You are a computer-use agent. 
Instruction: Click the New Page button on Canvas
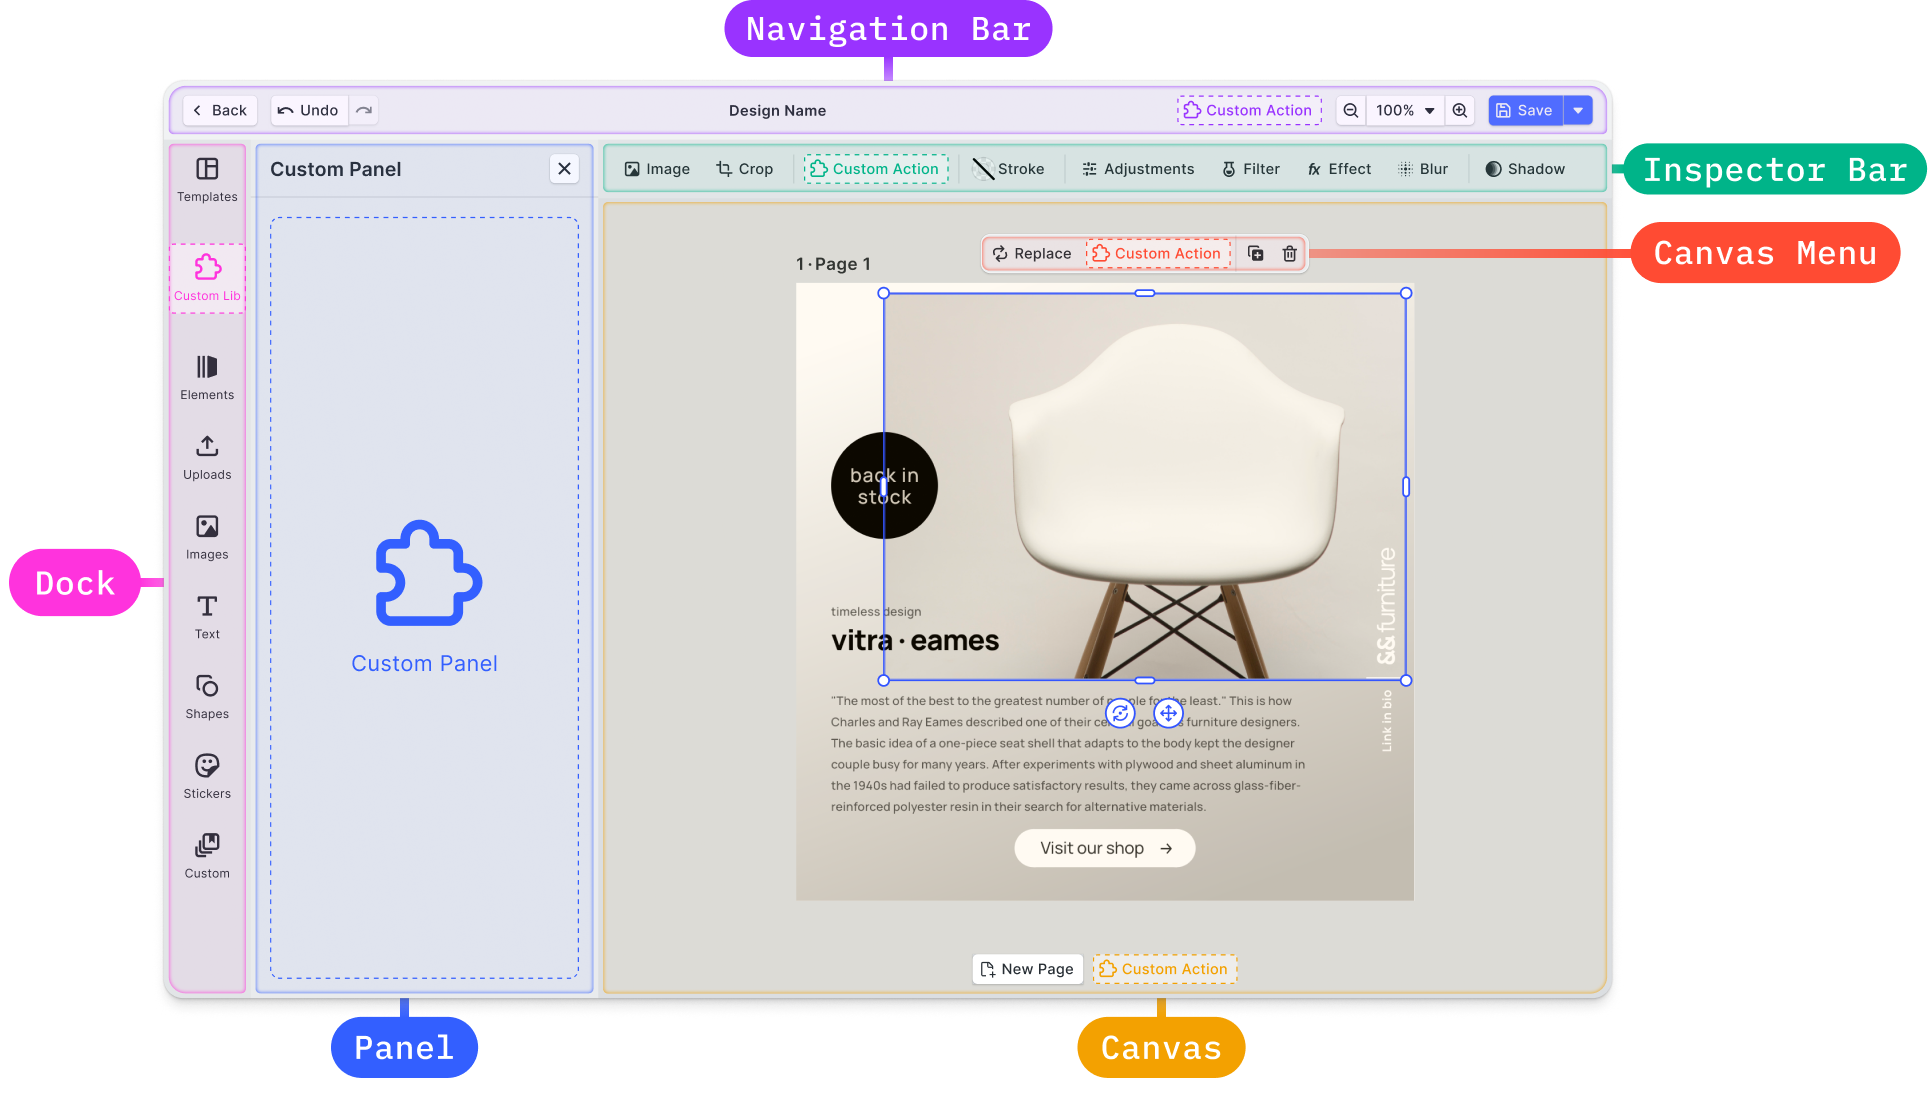tap(1028, 968)
